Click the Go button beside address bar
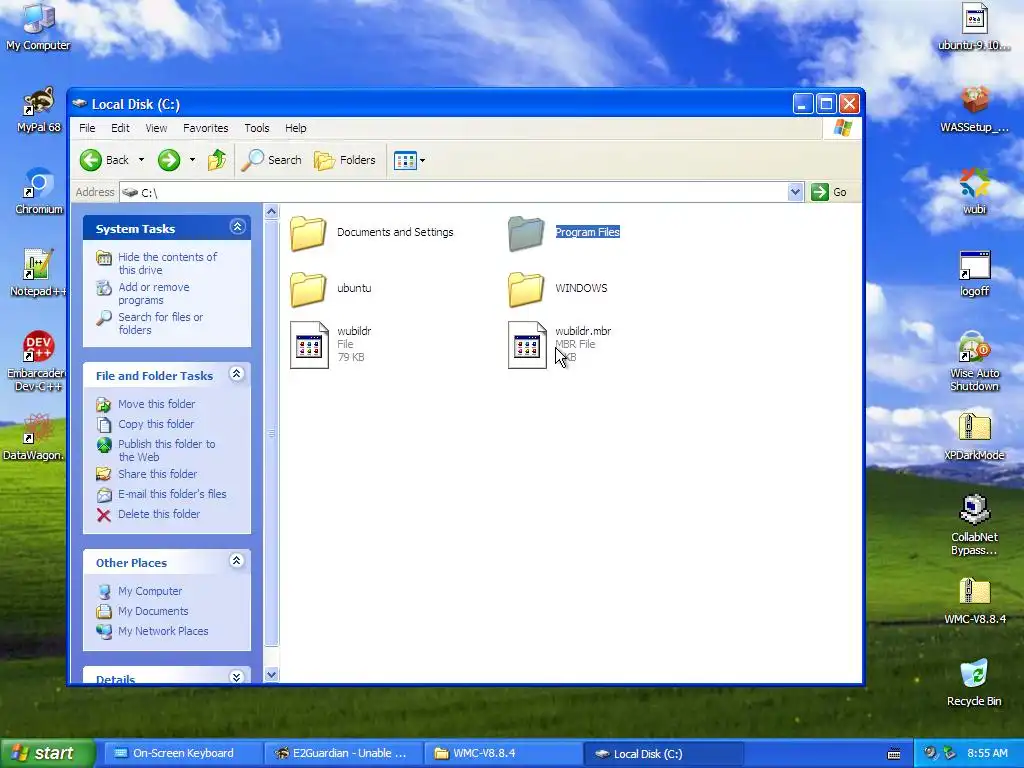This screenshot has height=768, width=1024. (829, 192)
